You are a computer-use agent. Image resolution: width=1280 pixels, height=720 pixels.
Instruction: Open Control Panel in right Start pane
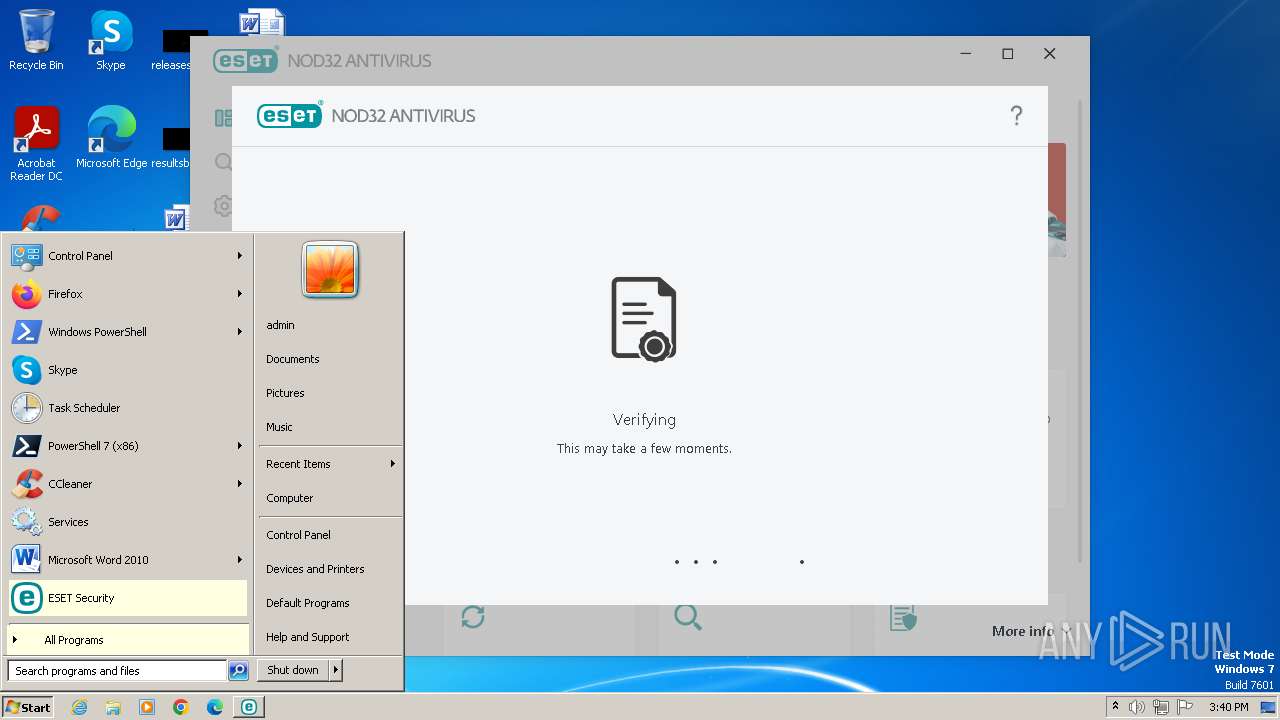click(x=330, y=535)
